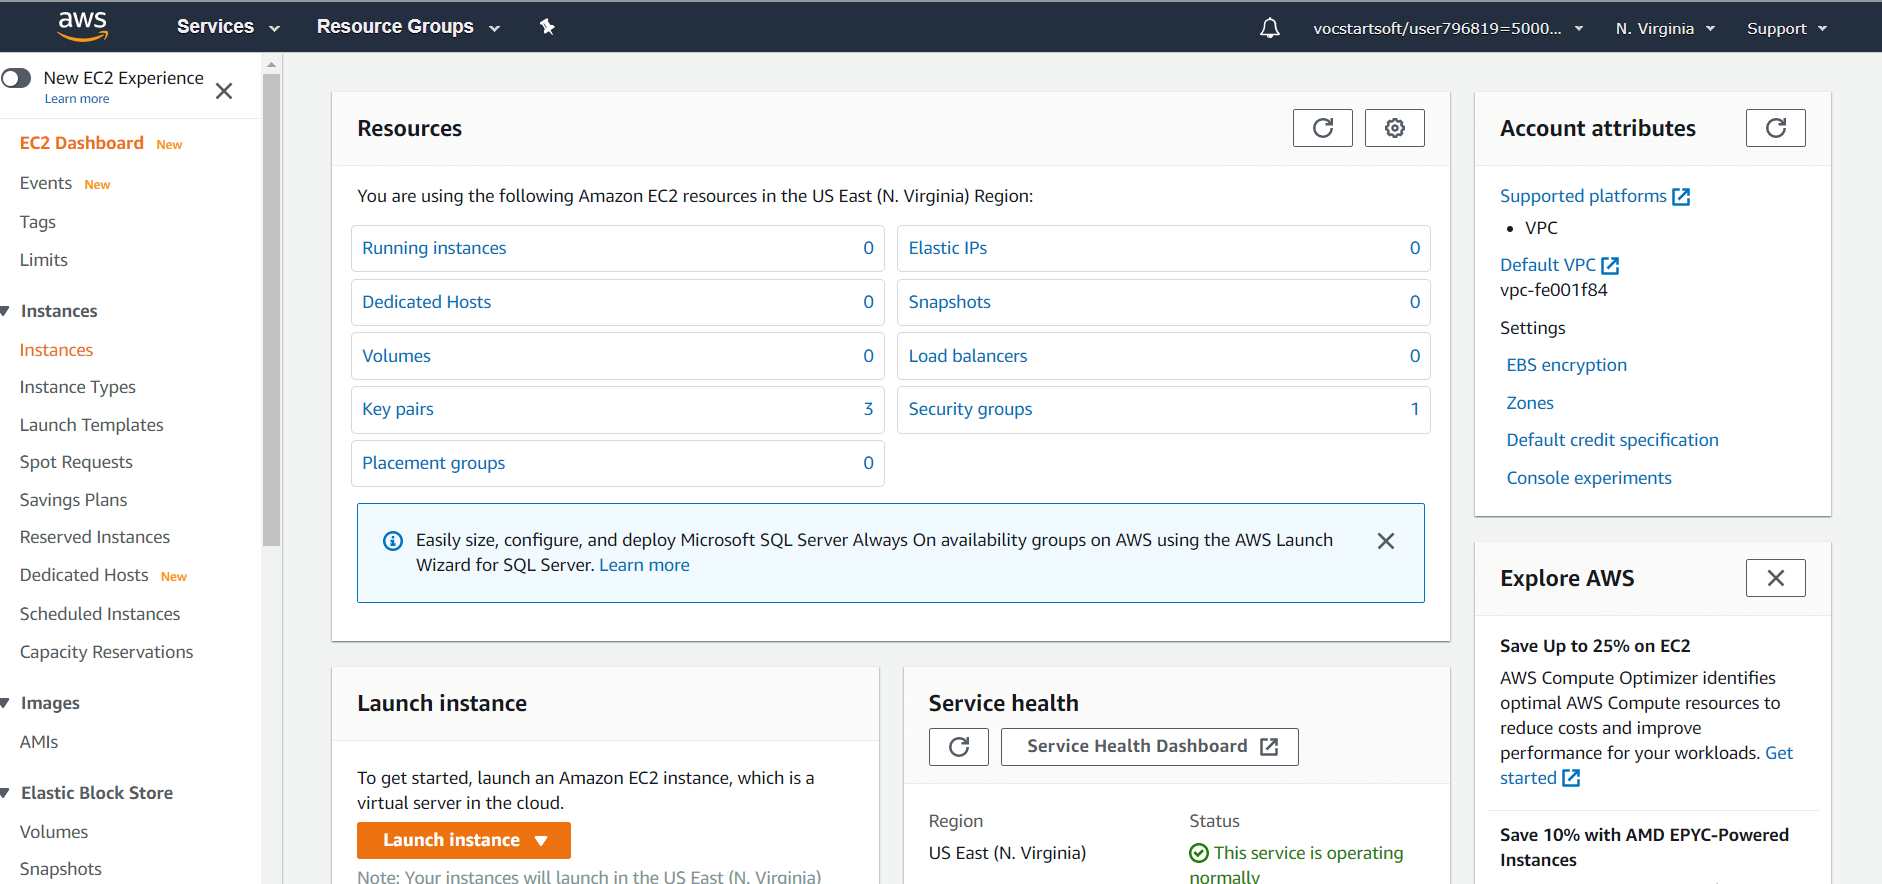The image size is (1882, 884).
Task: Open the account user dropdown
Action: (1448, 28)
